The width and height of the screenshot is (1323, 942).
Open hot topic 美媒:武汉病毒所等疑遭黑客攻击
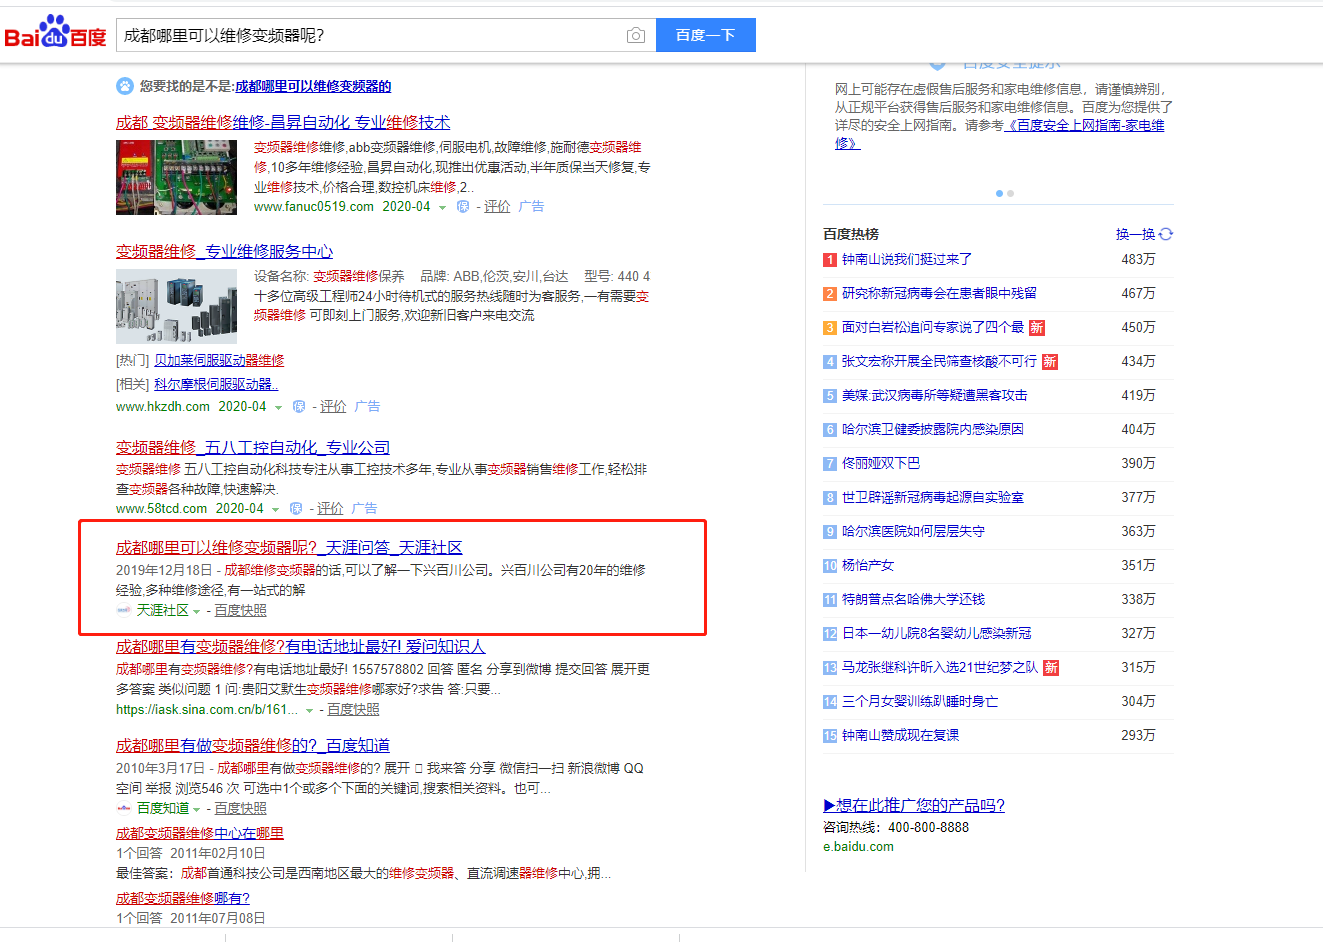click(935, 395)
